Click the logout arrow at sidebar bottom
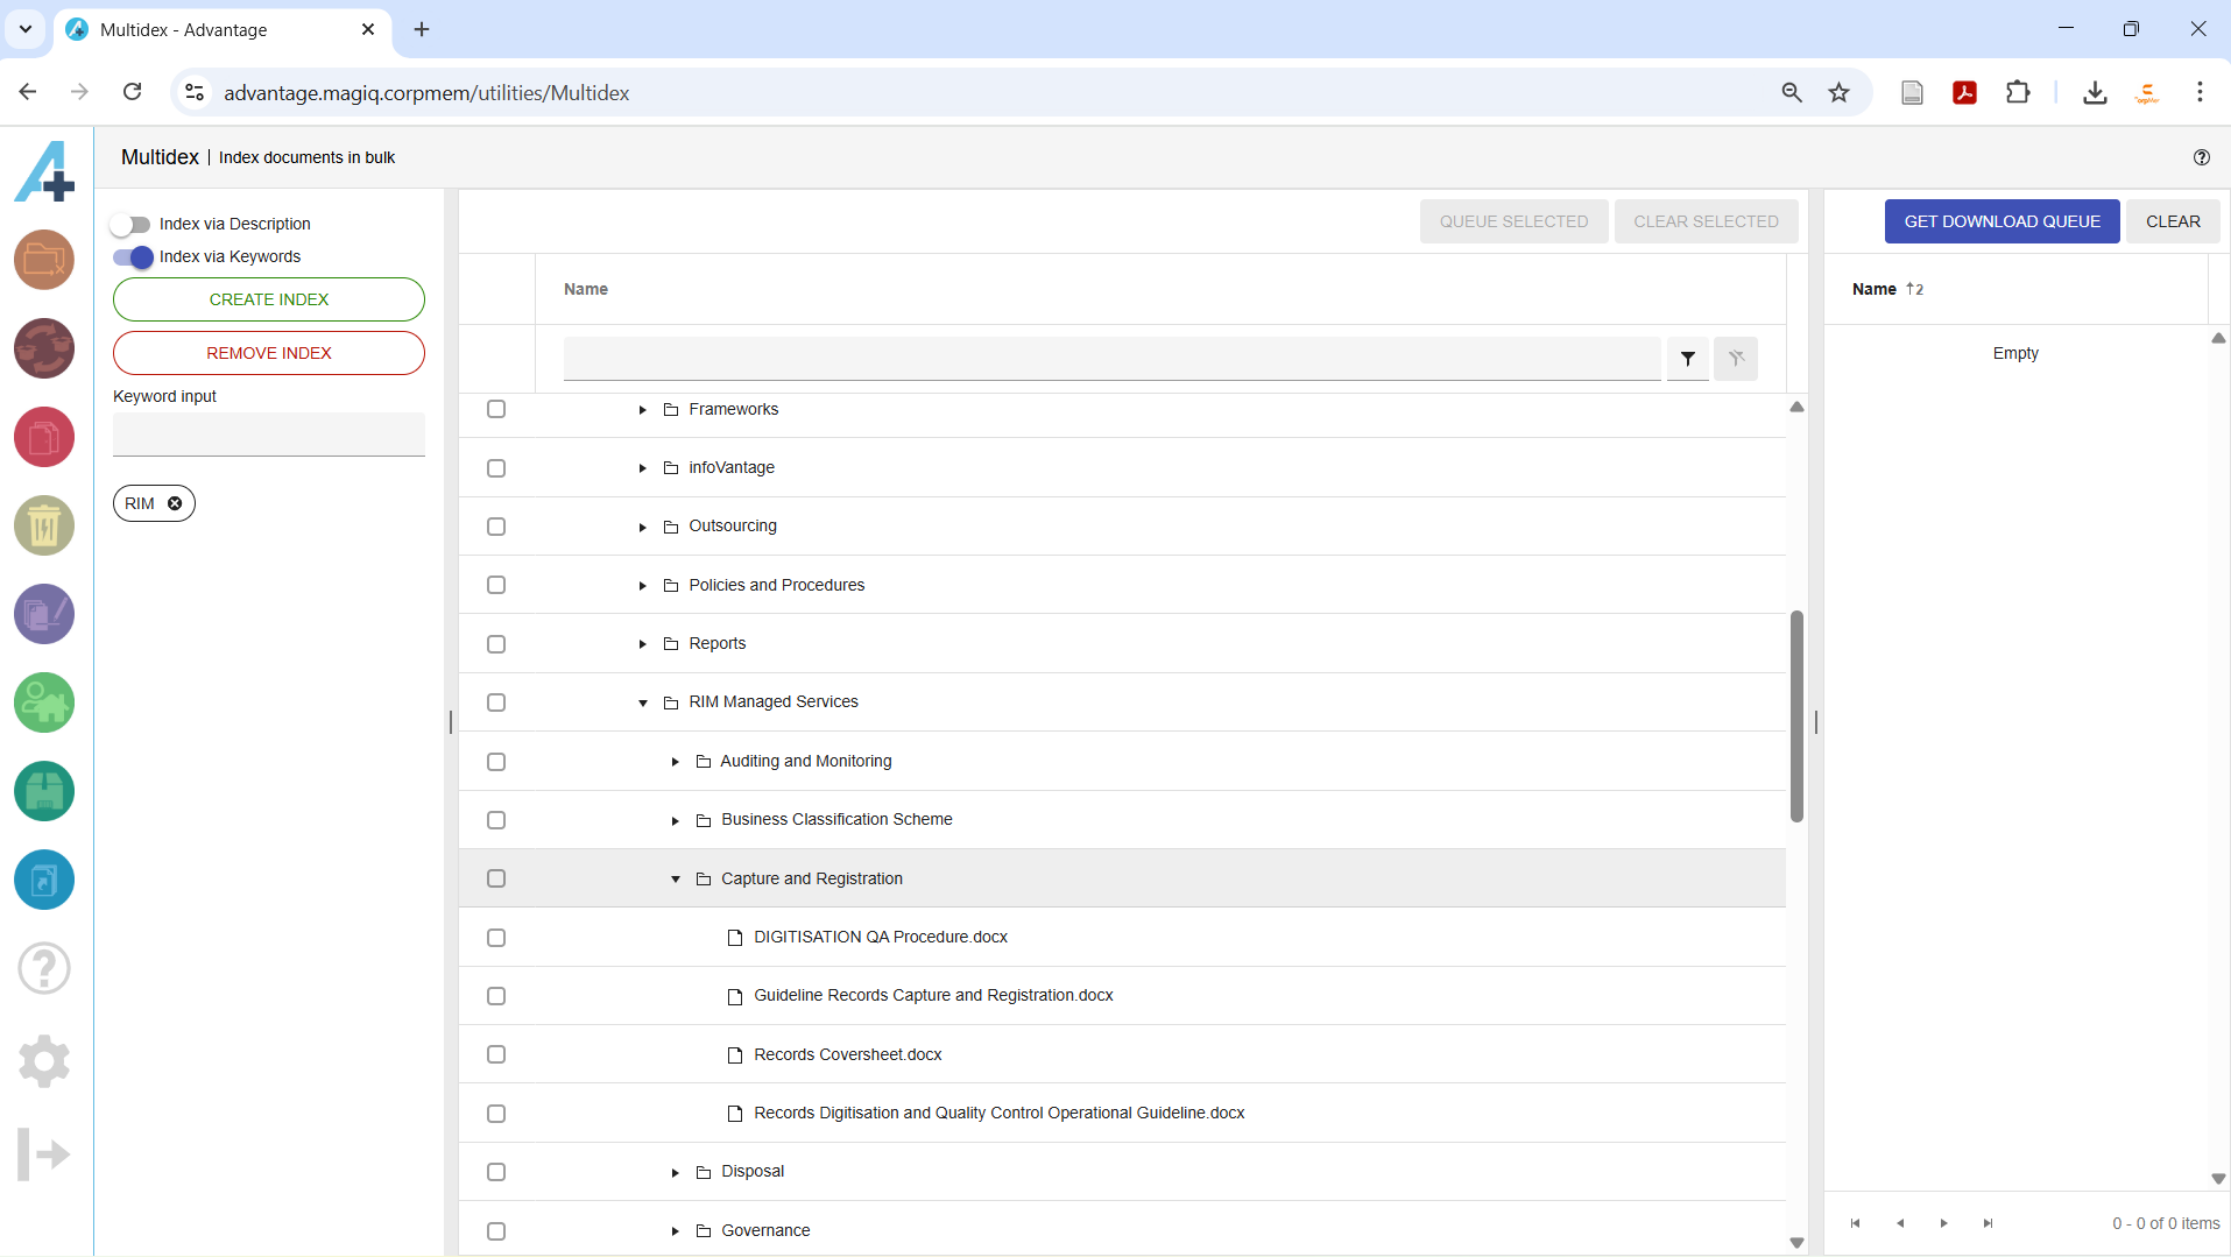Image resolution: width=2231 pixels, height=1257 pixels. 44,1154
